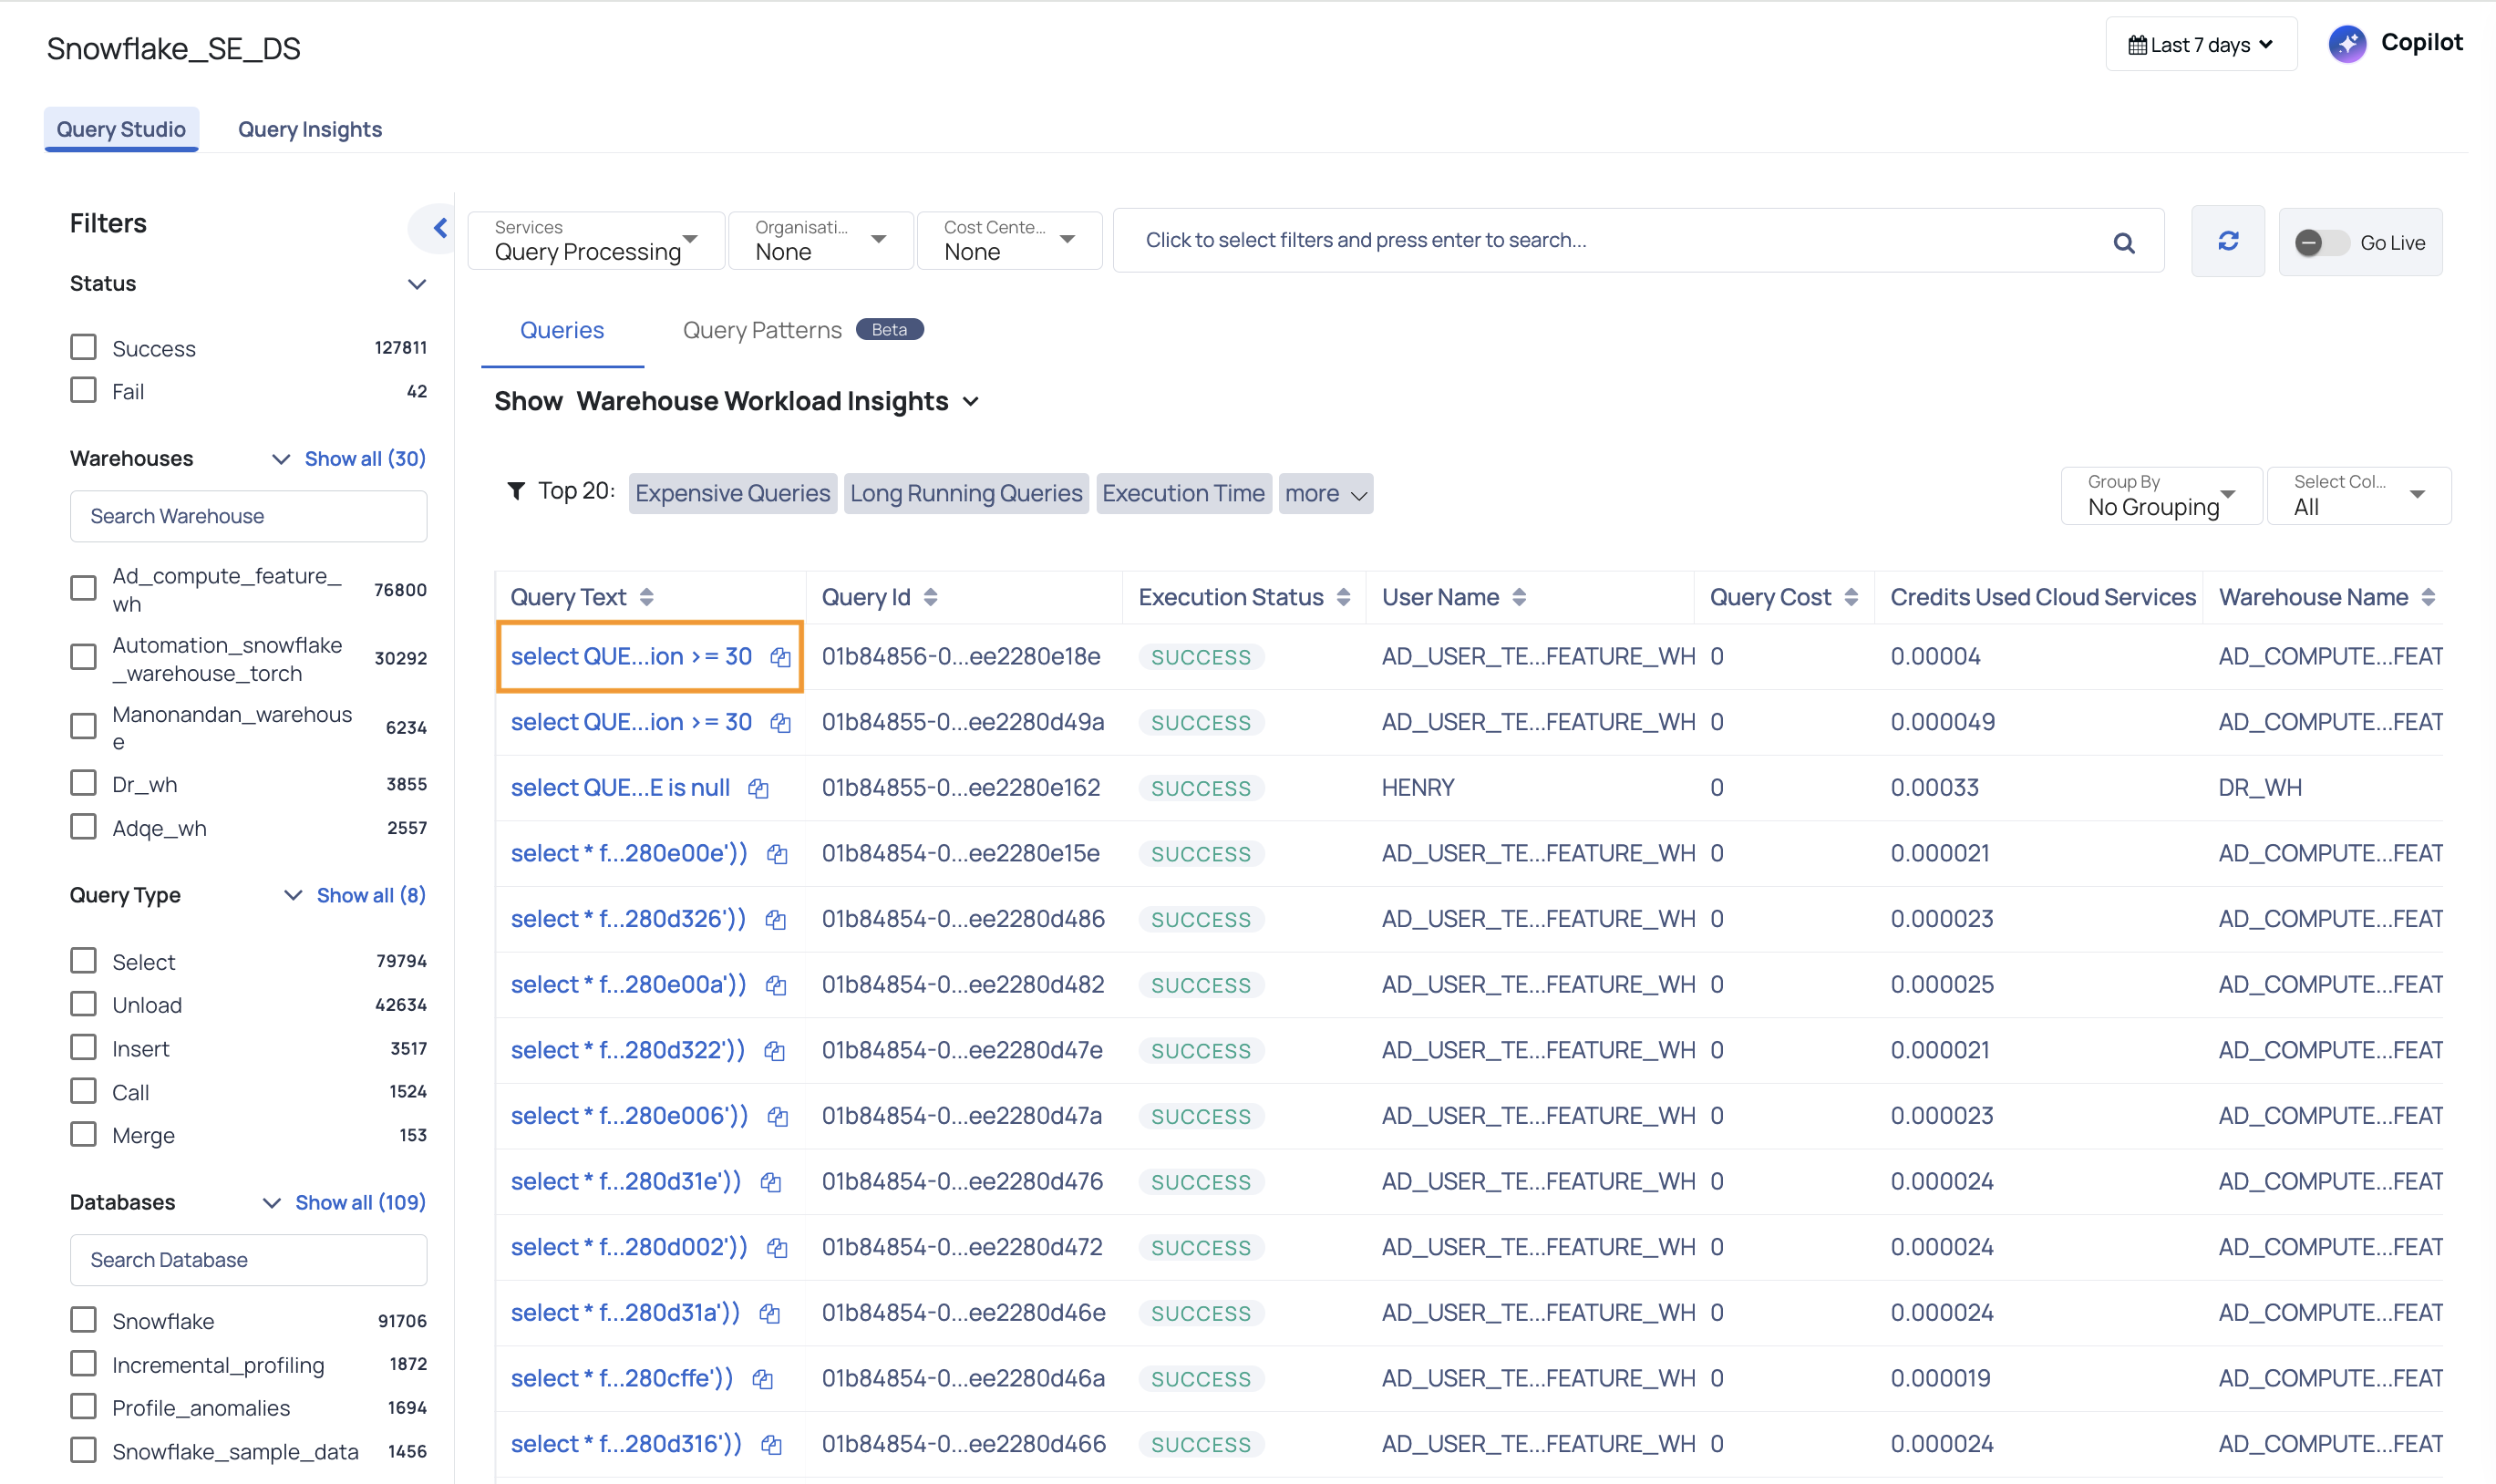
Task: Copy query text of select * f...280d322'))
Action: 774,1051
